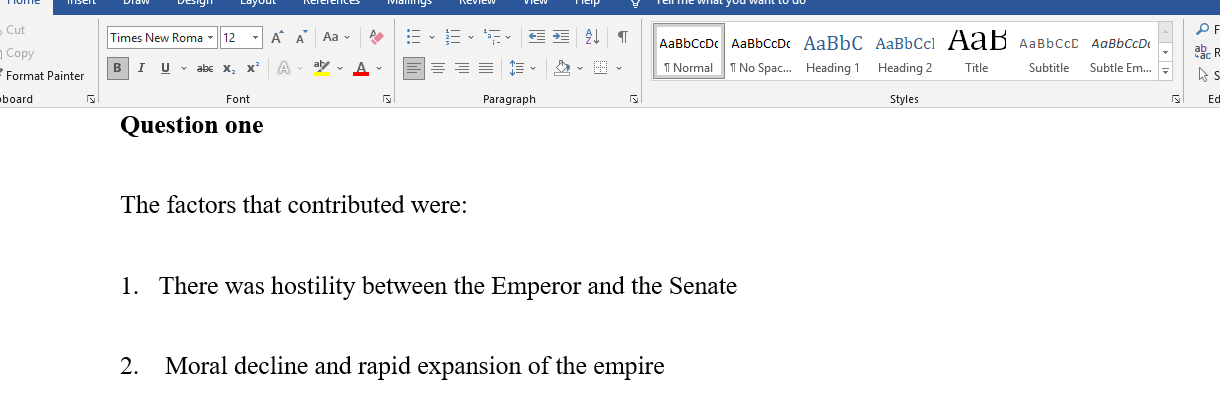The image size is (1220, 393).
Task: Click the Center alignment icon
Action: (x=438, y=68)
